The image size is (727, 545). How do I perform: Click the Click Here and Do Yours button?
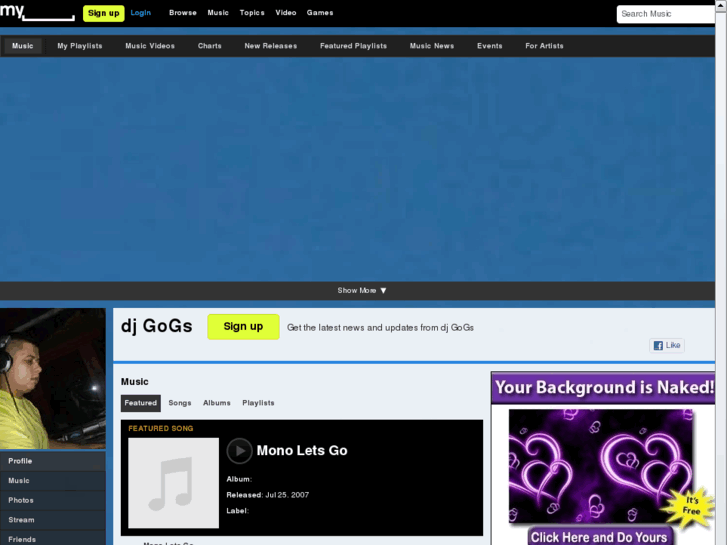point(599,537)
